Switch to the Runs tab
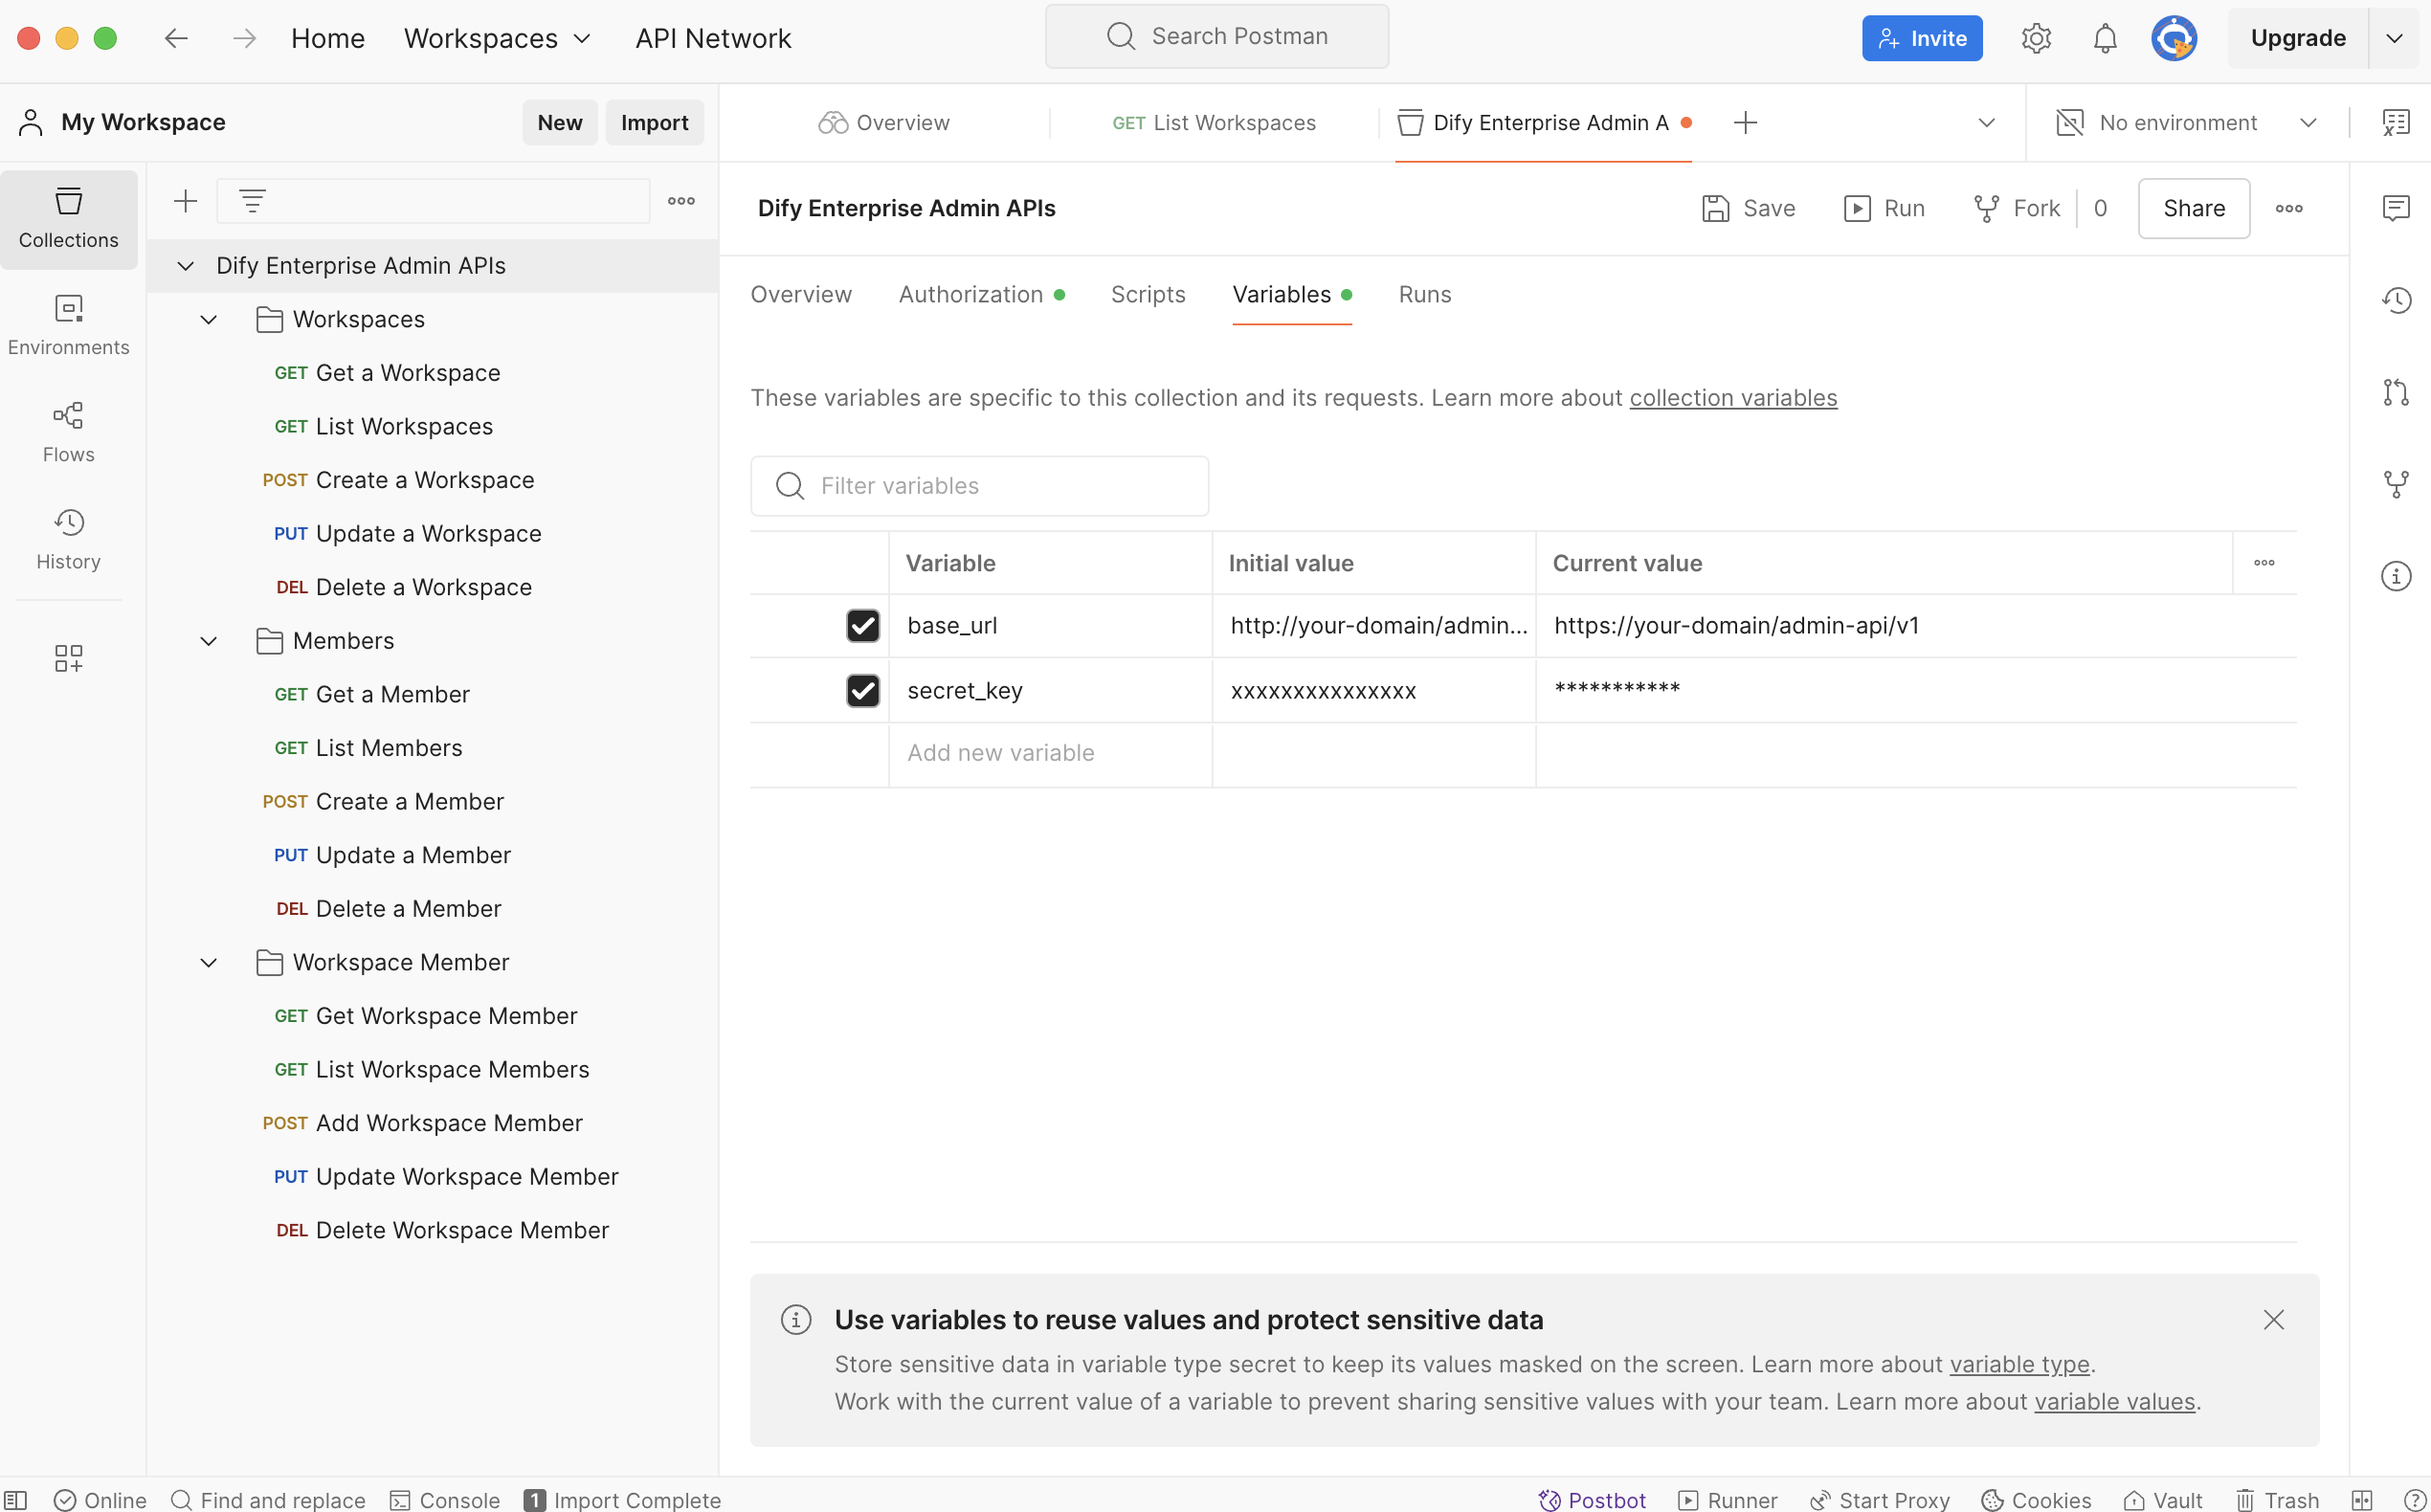The width and height of the screenshot is (2431, 1512). click(1424, 294)
